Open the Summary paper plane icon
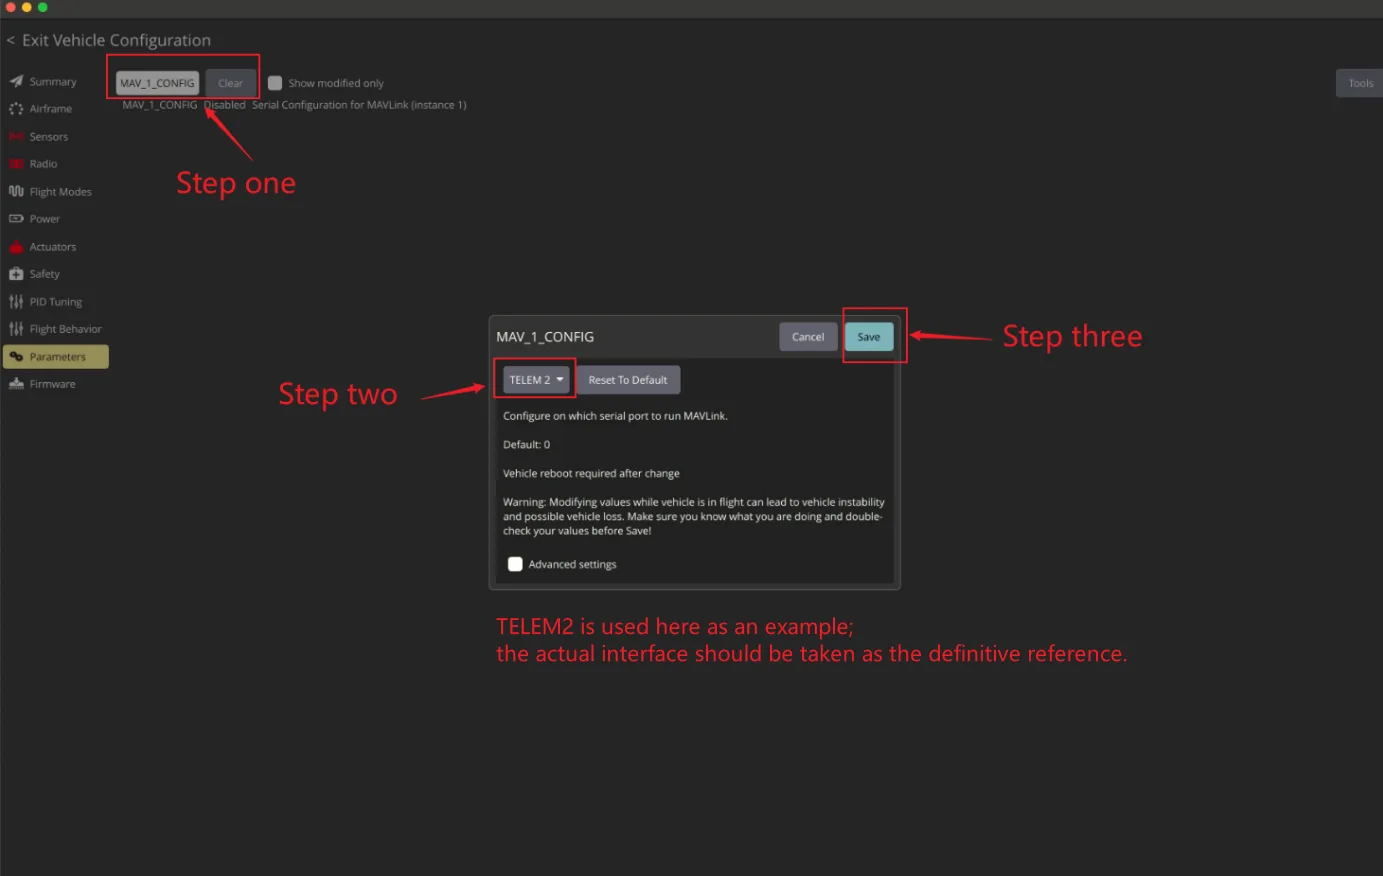 coord(16,81)
